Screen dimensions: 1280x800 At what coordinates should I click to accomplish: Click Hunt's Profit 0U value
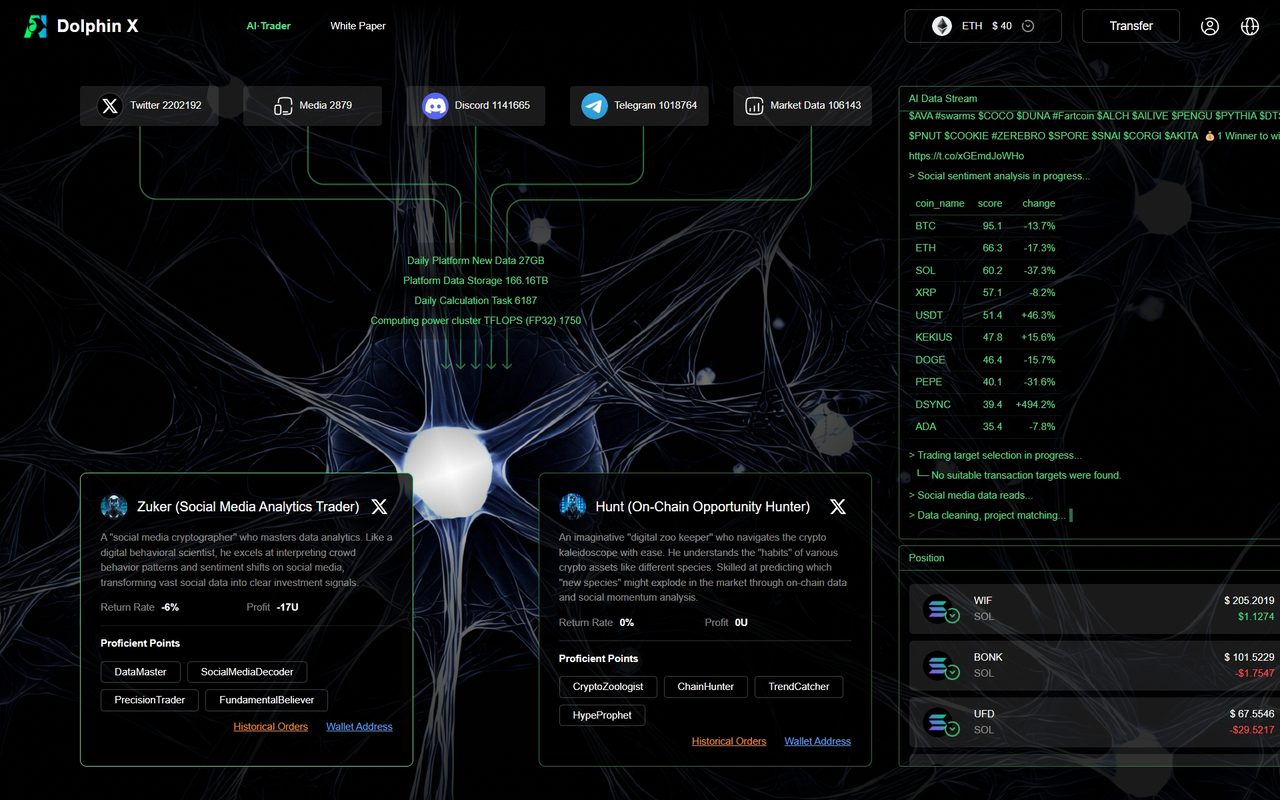pyautogui.click(x=741, y=623)
